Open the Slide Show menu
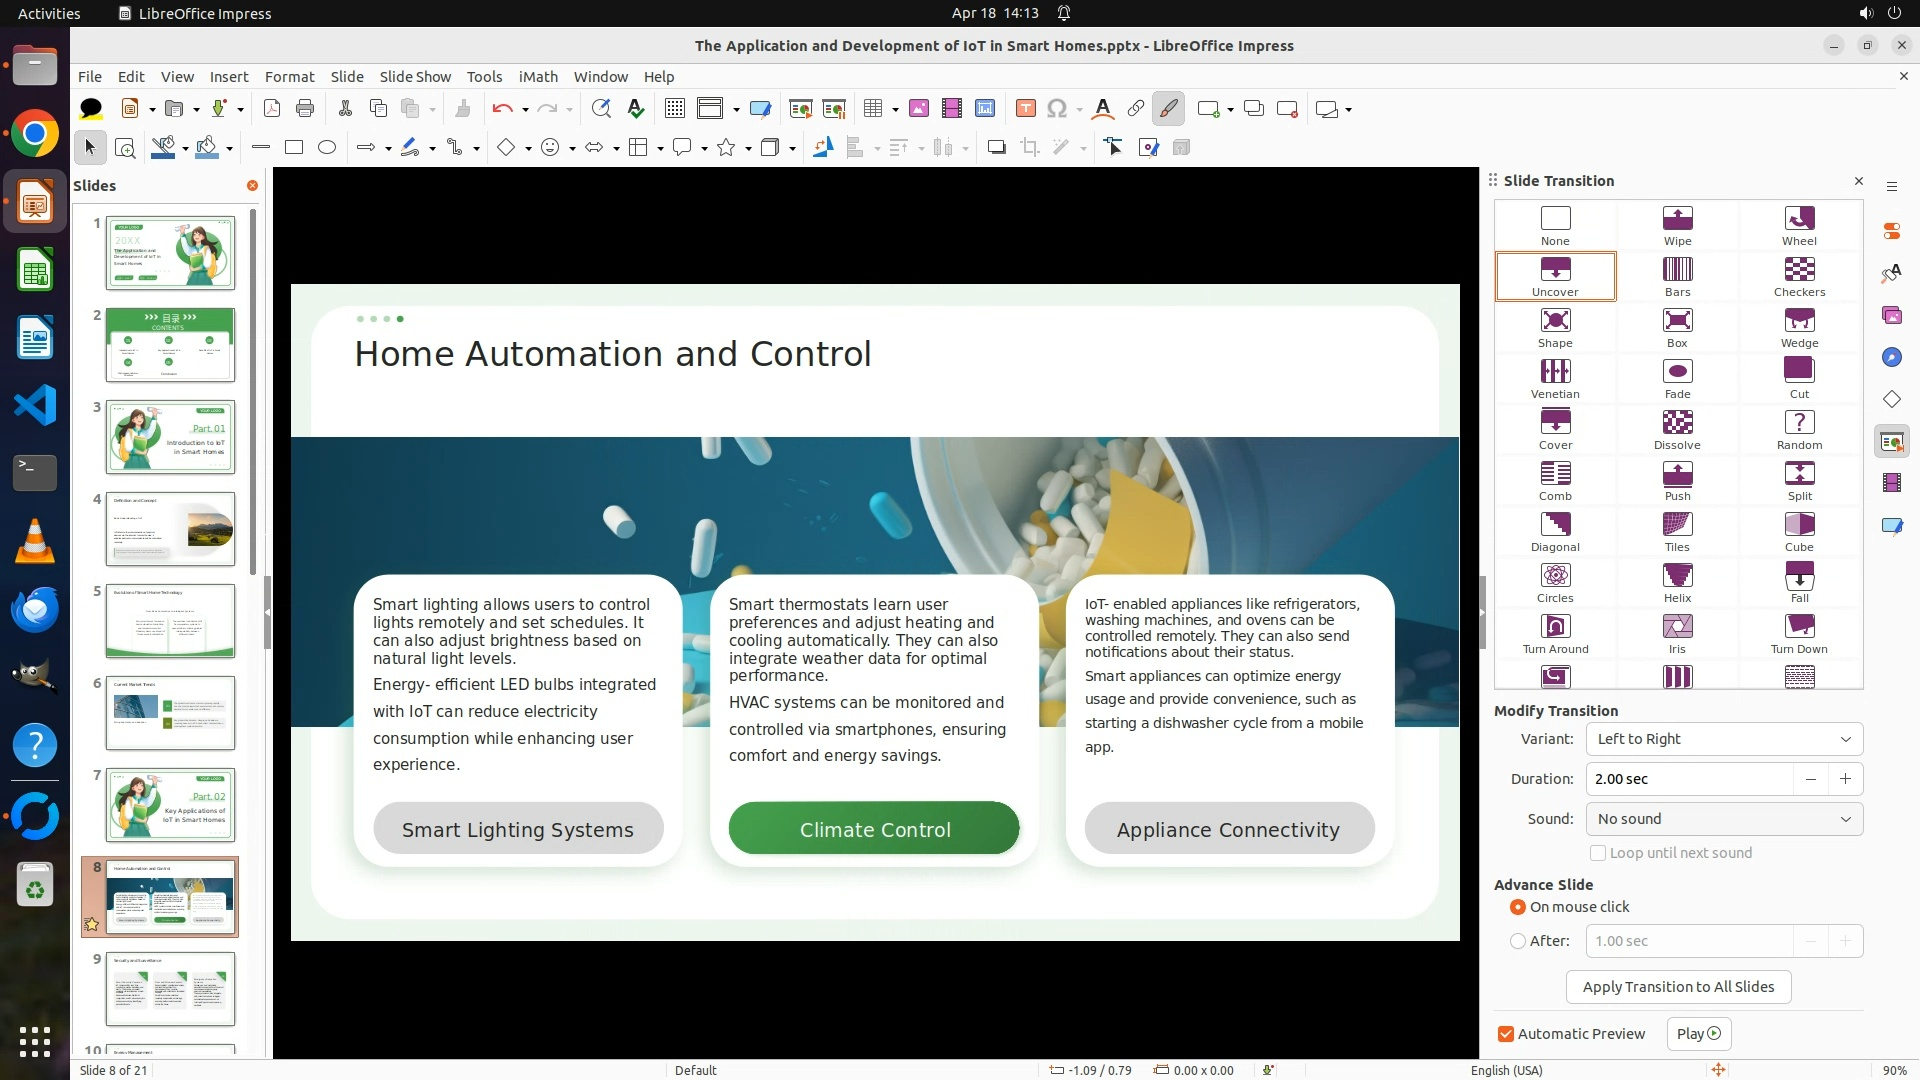The height and width of the screenshot is (1080, 1920). pos(415,77)
